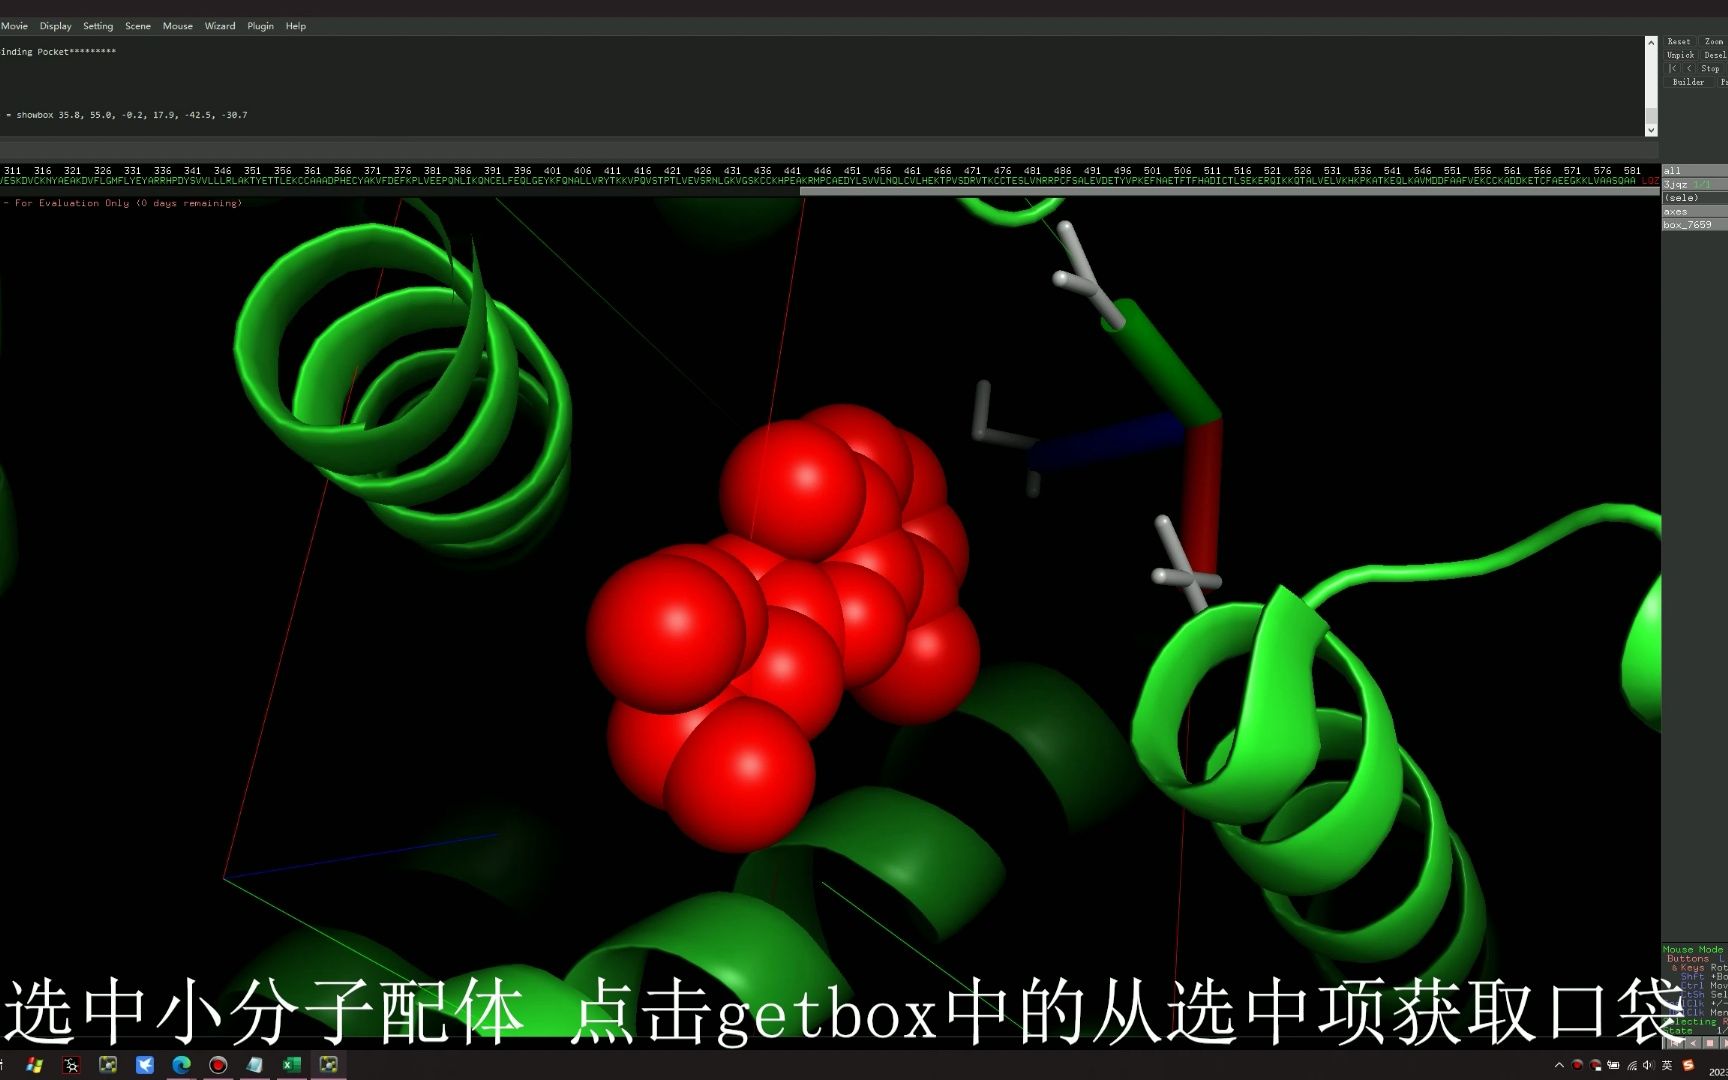
Task: Click the red recording tray icon
Action: coord(1577,1066)
